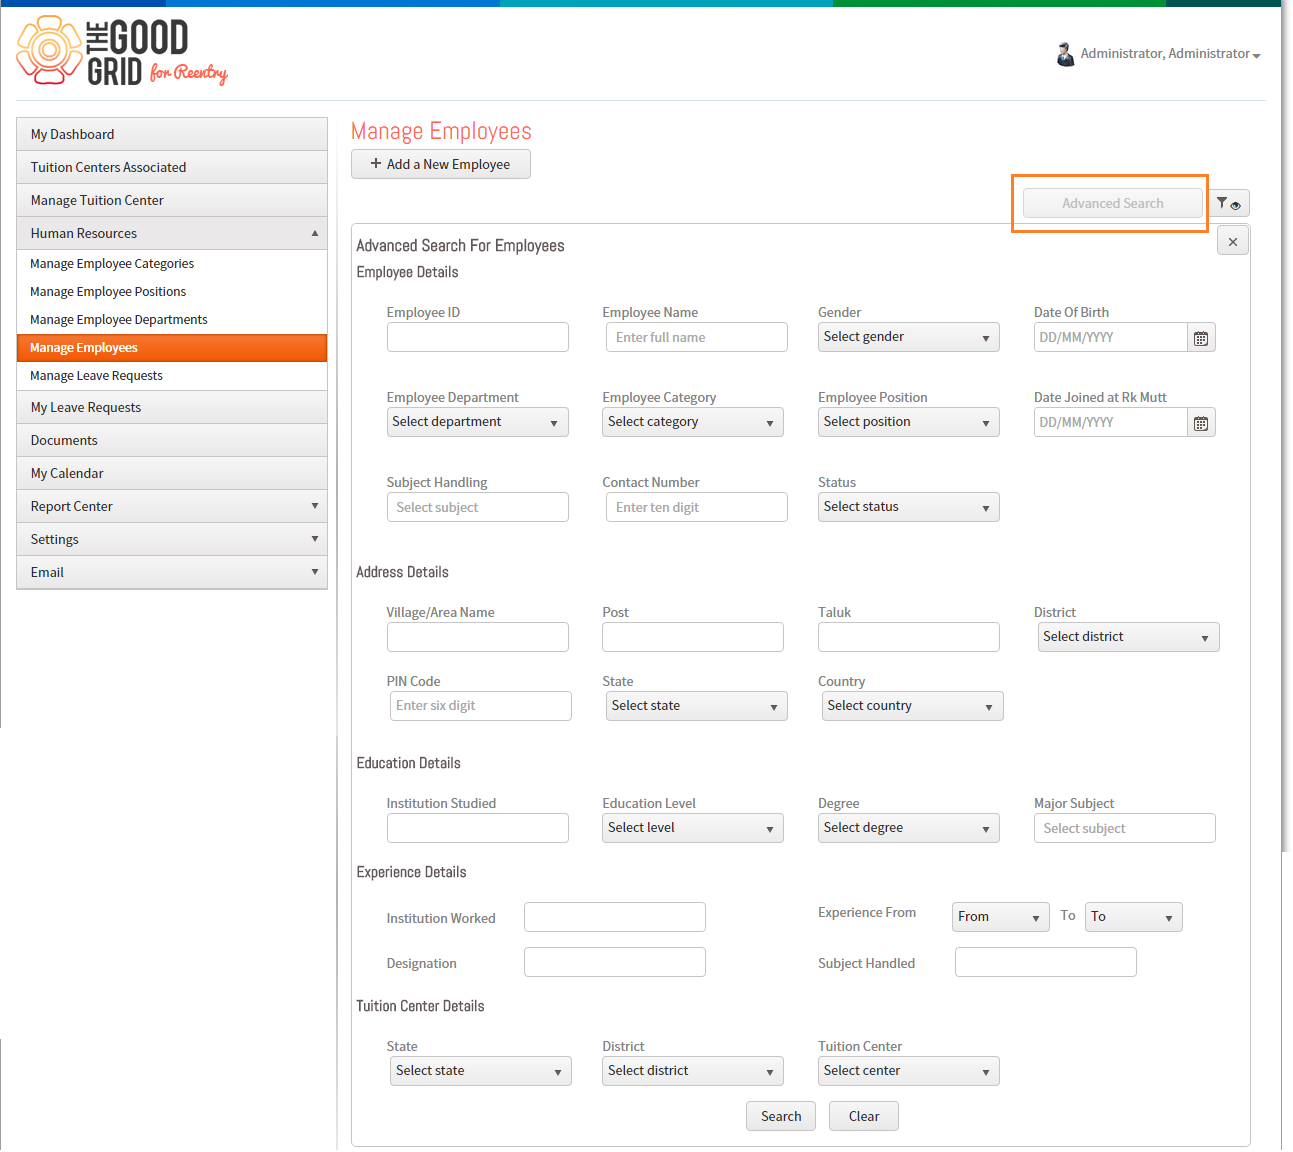Open Manage Tuition Center menu item
This screenshot has height=1152, width=1293.
172,200
